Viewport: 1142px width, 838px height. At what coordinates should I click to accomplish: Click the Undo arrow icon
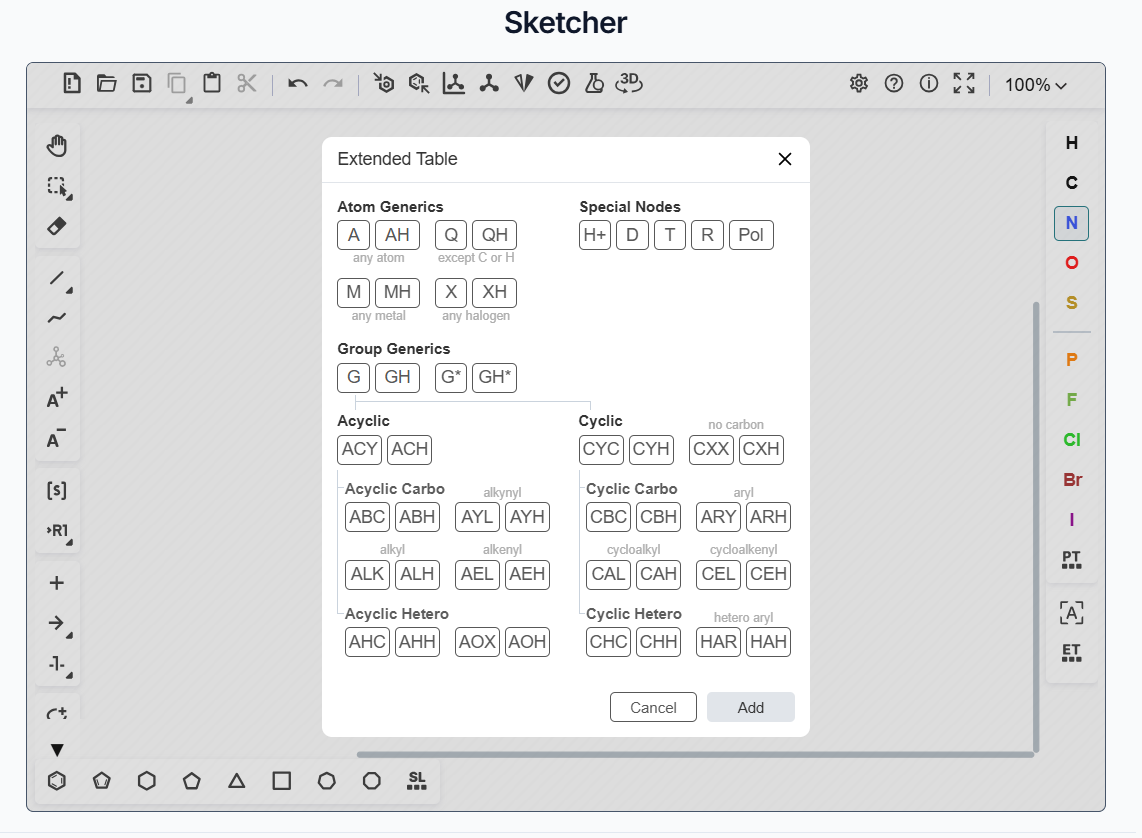tap(297, 84)
